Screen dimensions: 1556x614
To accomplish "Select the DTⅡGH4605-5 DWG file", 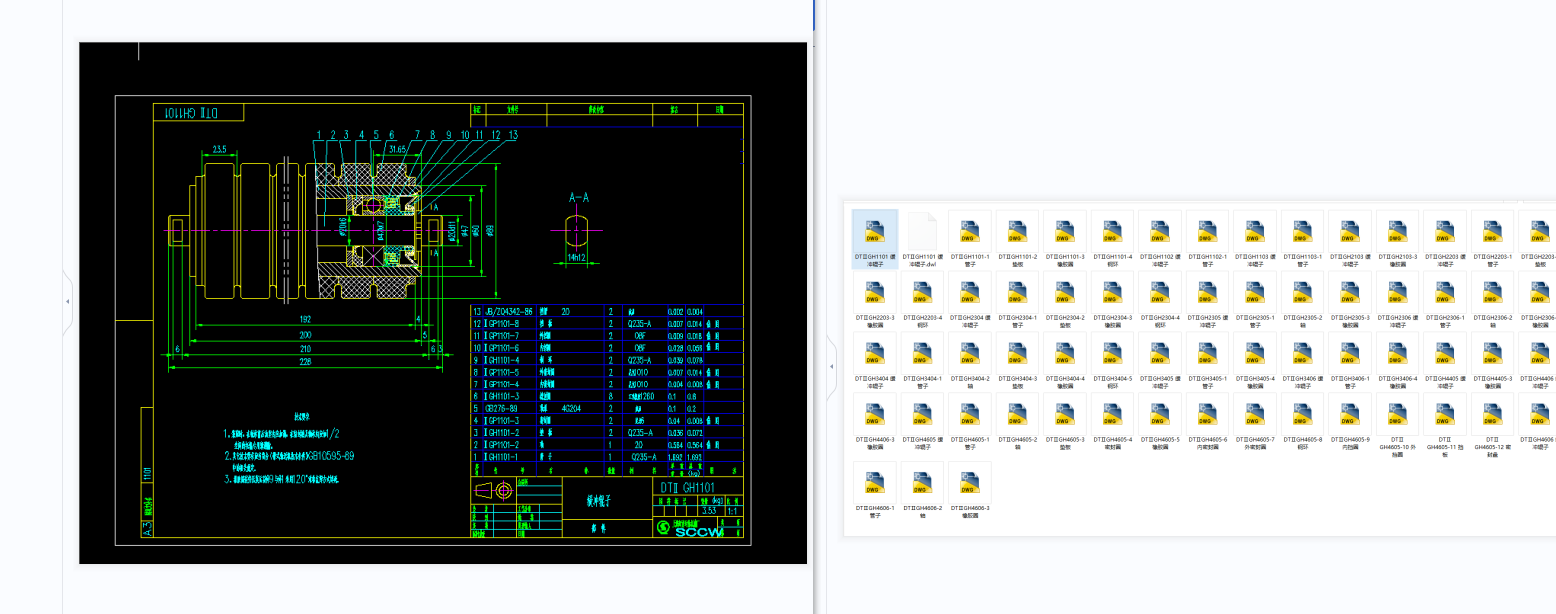I will (1160, 423).
